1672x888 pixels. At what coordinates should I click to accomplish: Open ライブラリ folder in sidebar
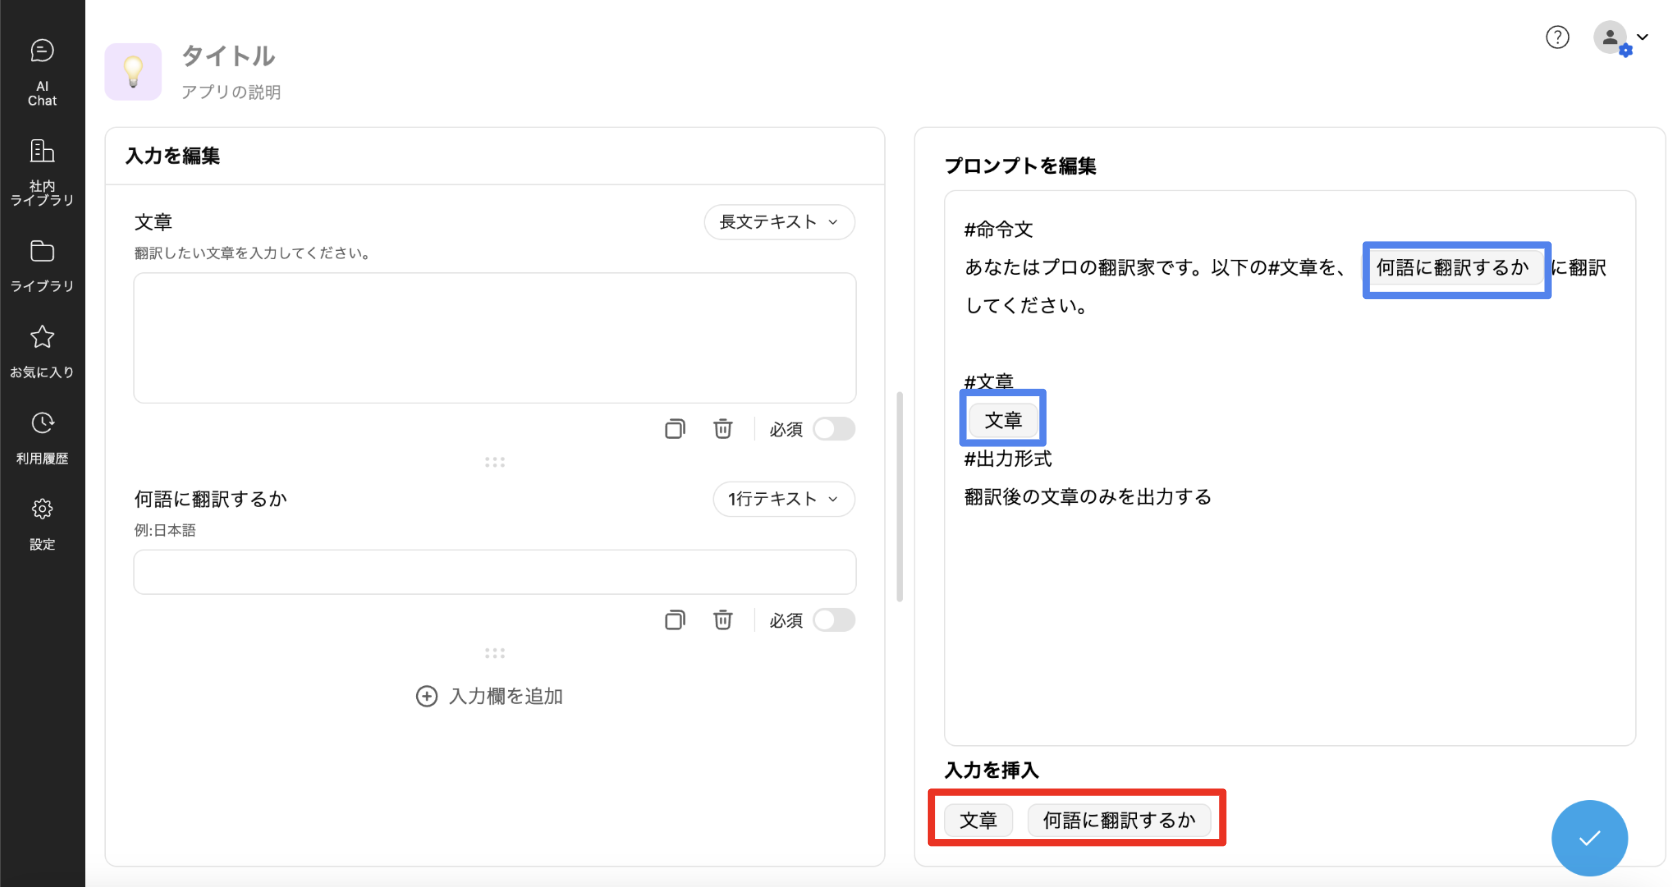click(42, 264)
